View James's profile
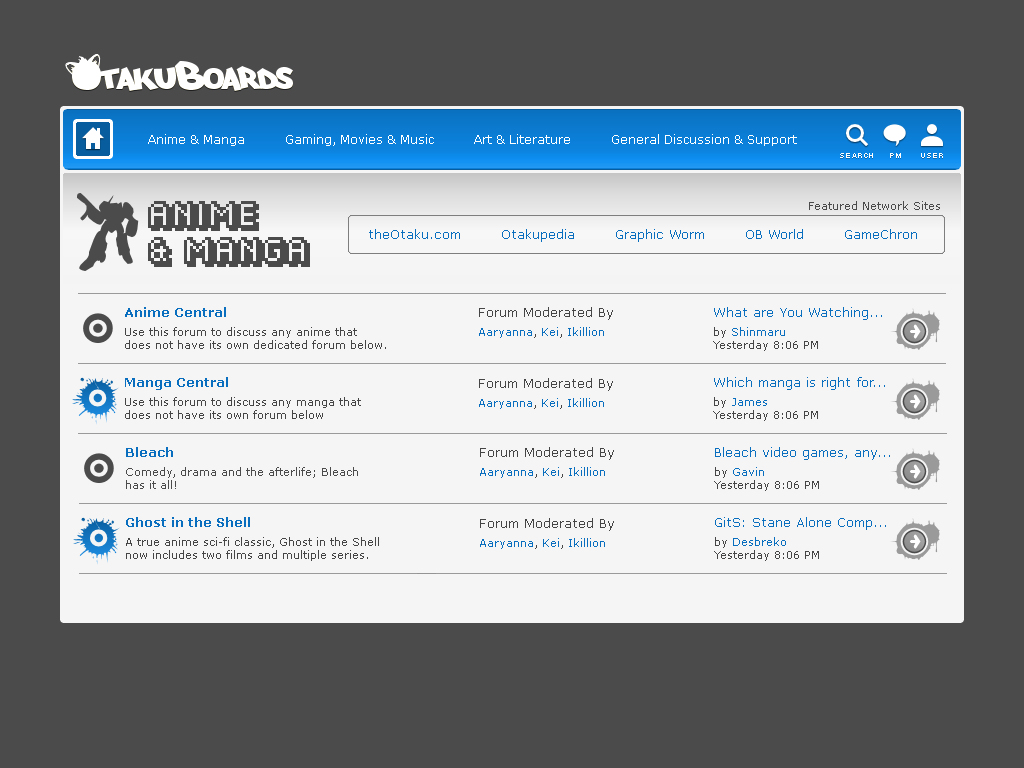 tap(749, 402)
